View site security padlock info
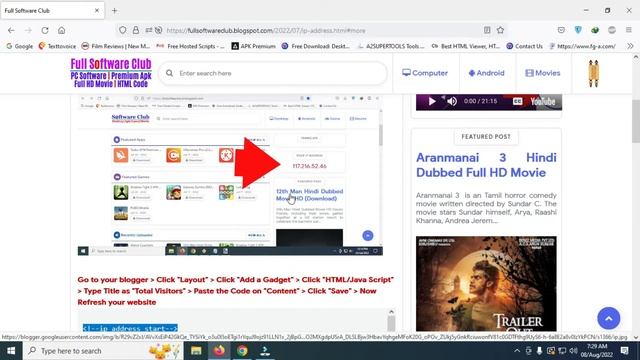The width and height of the screenshot is (640, 360). (136, 30)
